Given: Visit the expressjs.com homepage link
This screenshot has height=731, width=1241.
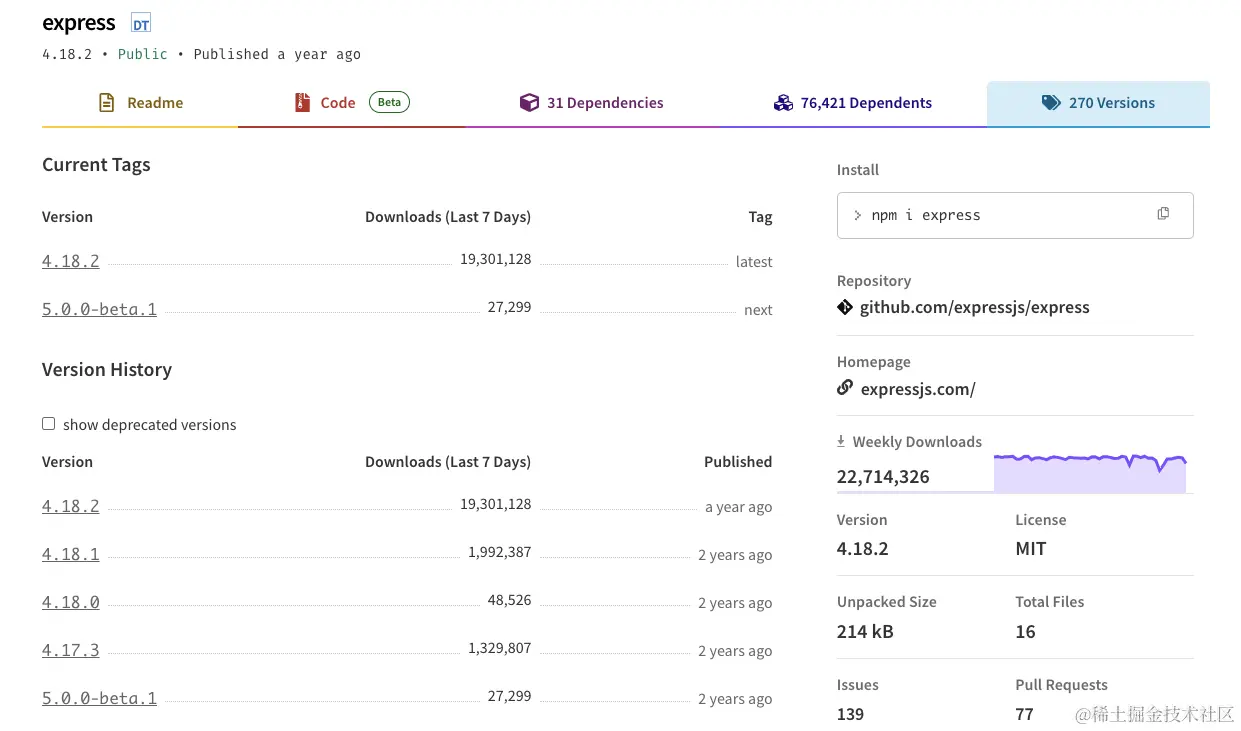Looking at the screenshot, I should coord(918,389).
